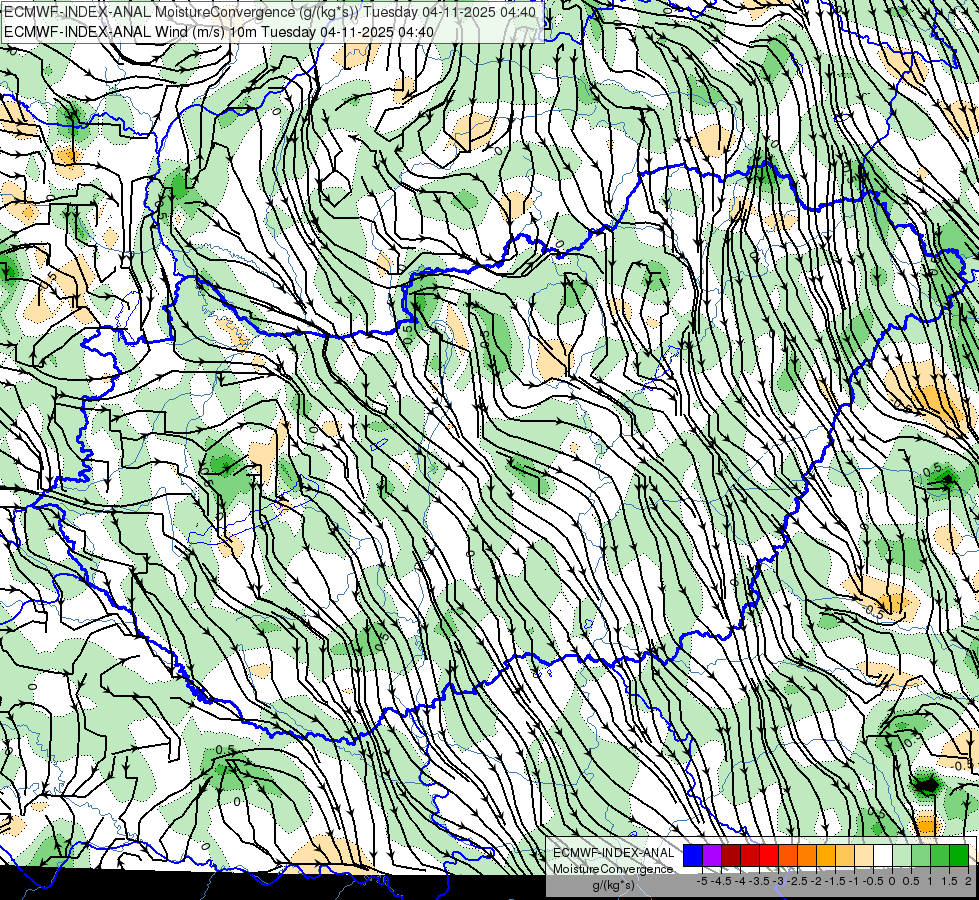Click the amber swatch between -2 and -1.5
Screen dimensions: 979x900
click(x=826, y=855)
